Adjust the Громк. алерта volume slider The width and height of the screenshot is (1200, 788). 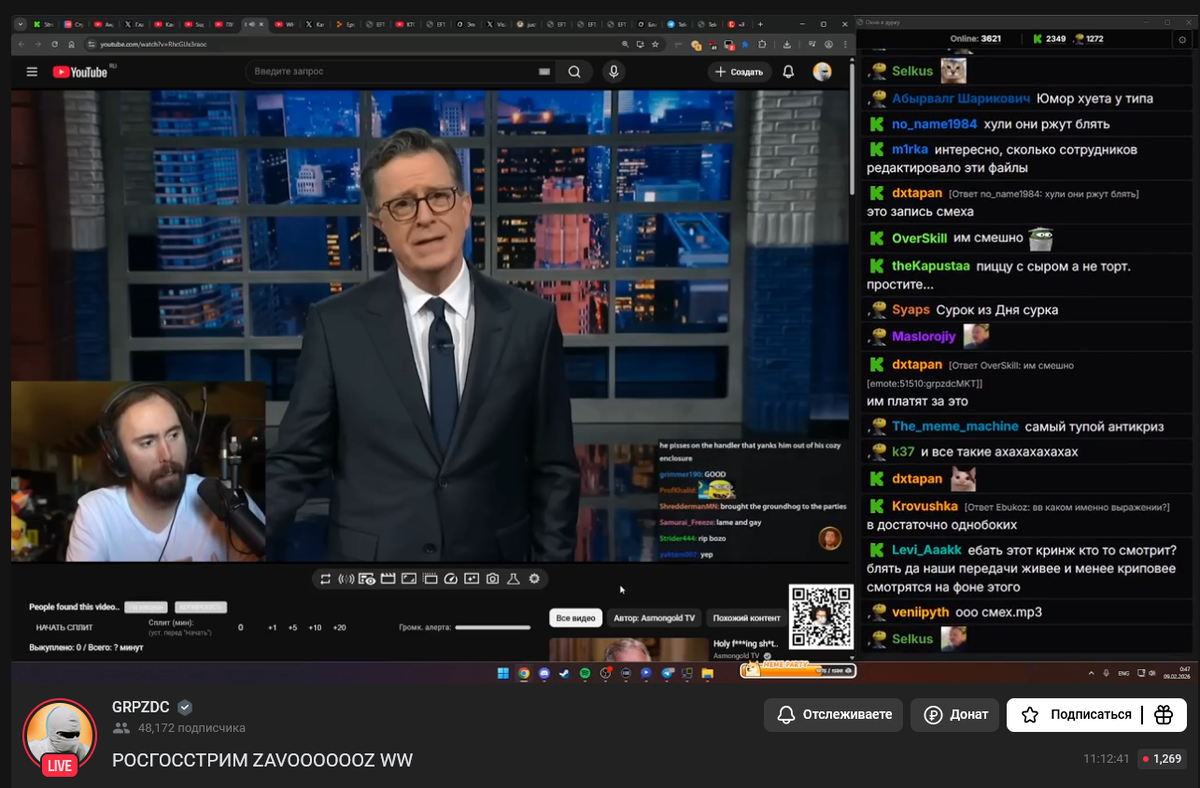pyautogui.click(x=491, y=628)
